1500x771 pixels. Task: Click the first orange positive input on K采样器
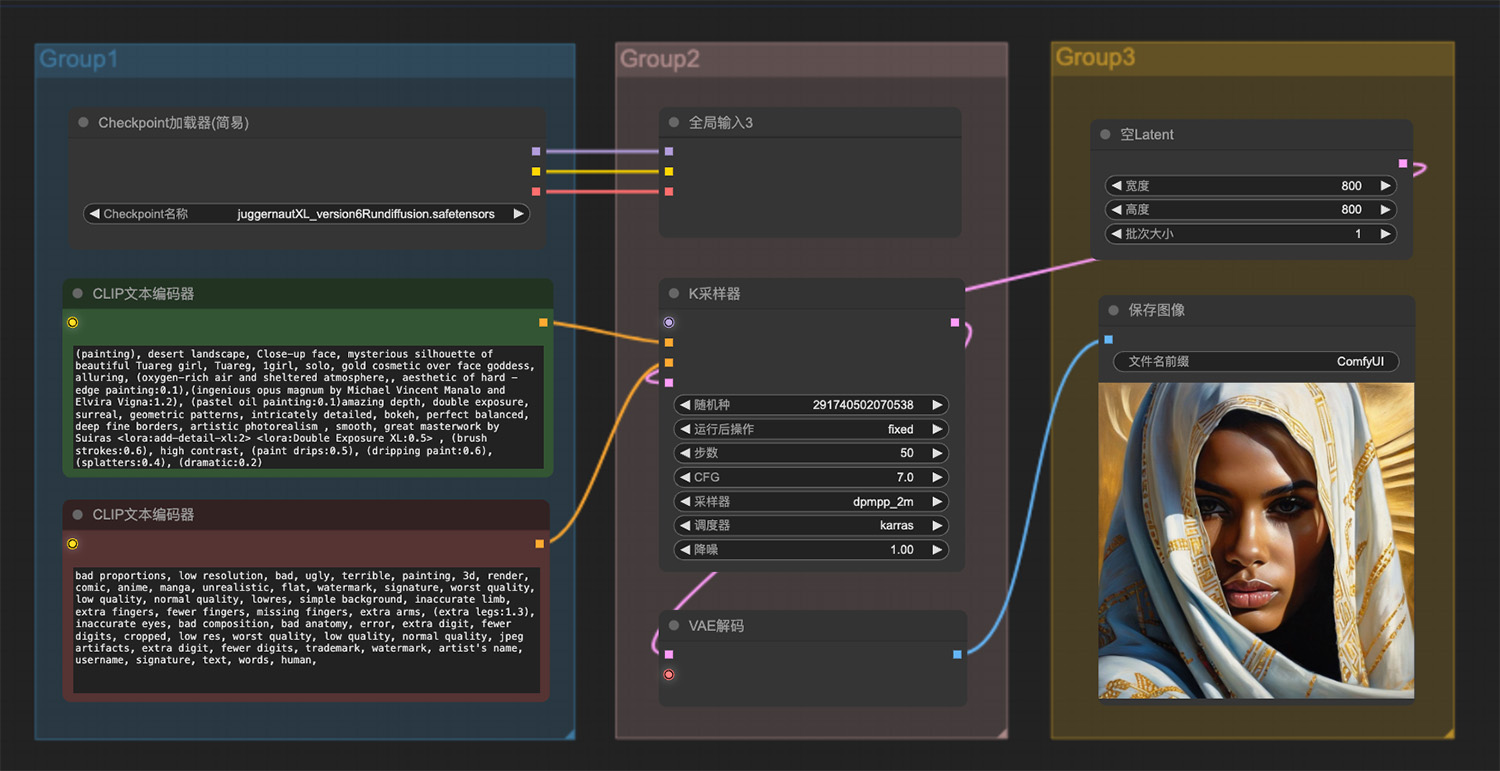pos(669,343)
